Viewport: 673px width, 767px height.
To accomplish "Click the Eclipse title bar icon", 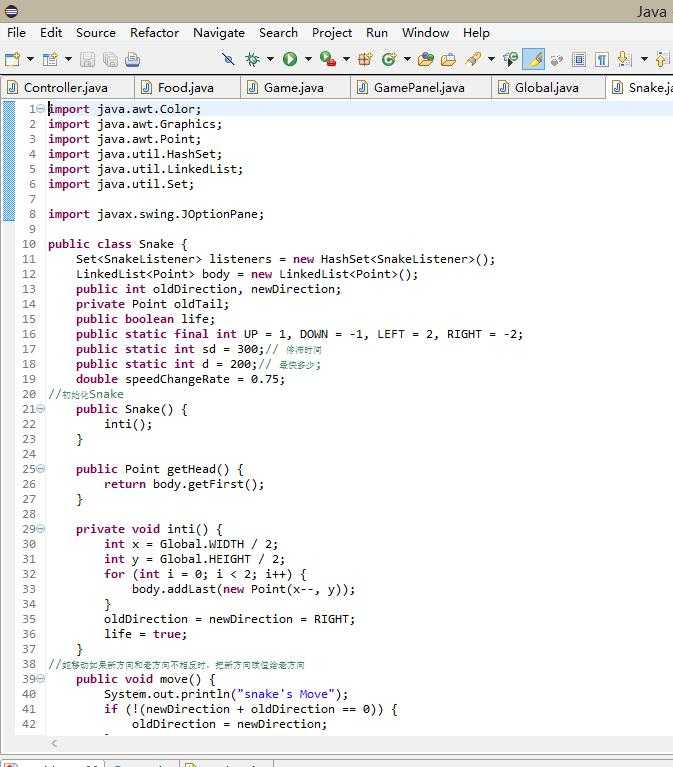I will pyautogui.click(x=10, y=11).
